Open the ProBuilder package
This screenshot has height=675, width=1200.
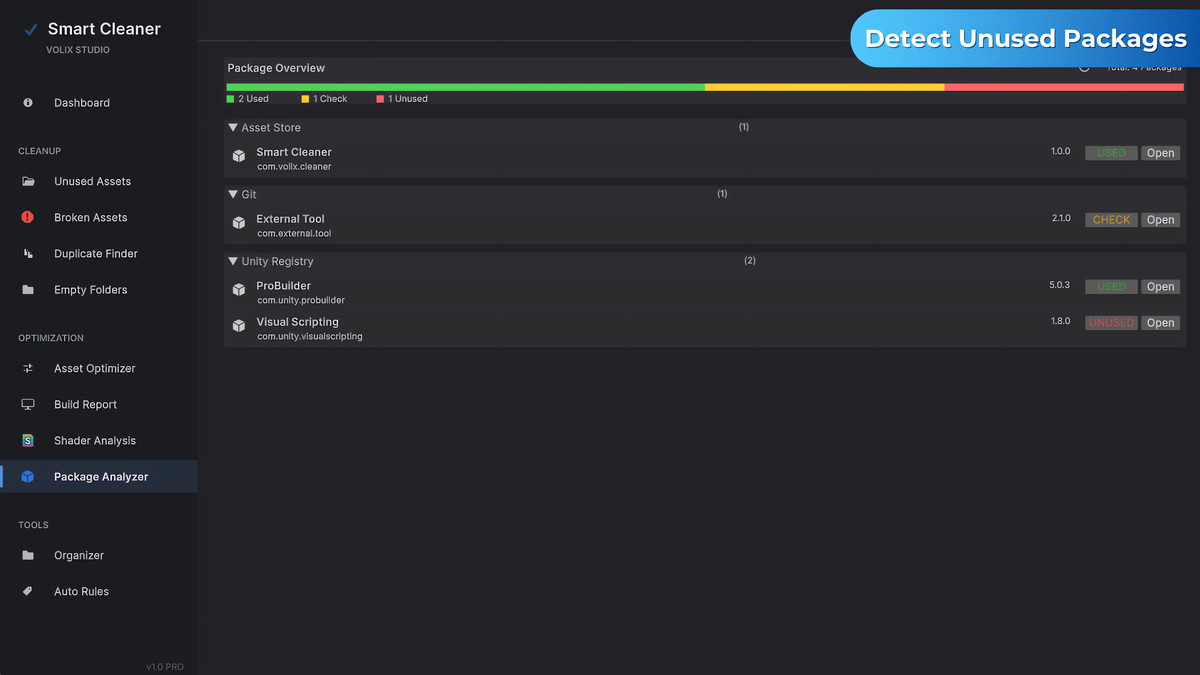(x=1160, y=286)
